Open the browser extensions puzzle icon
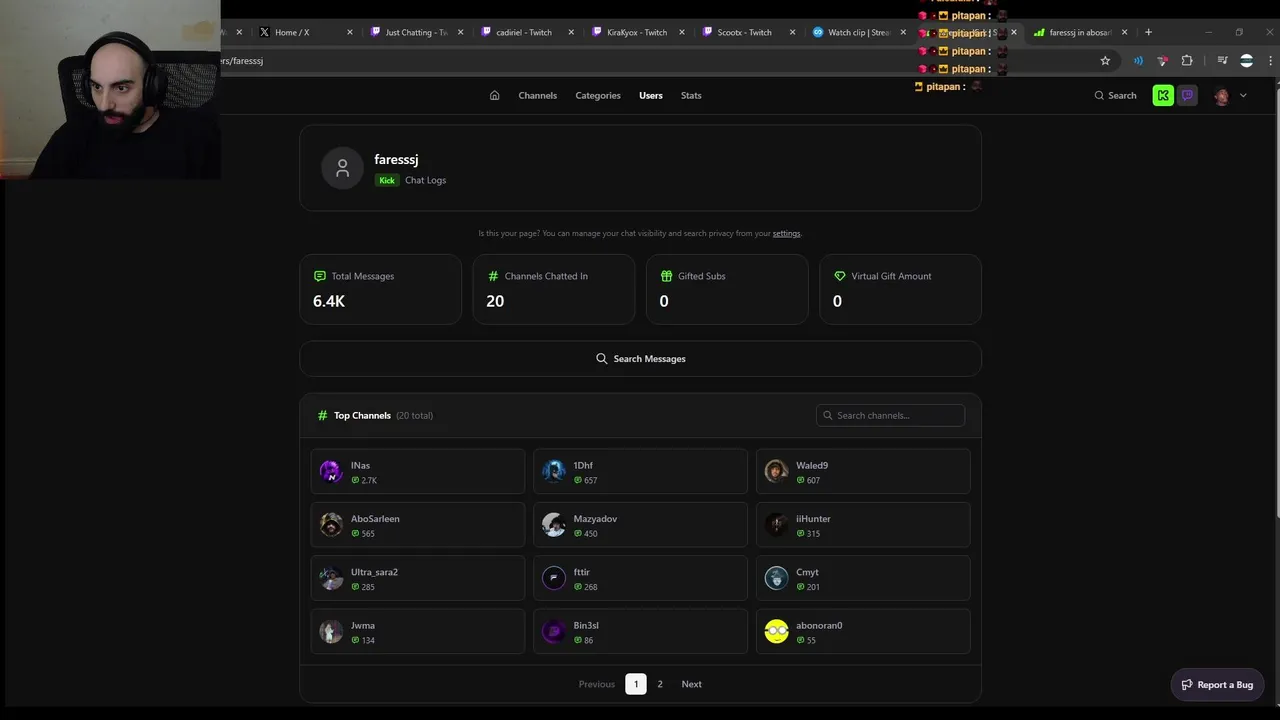 (1187, 61)
